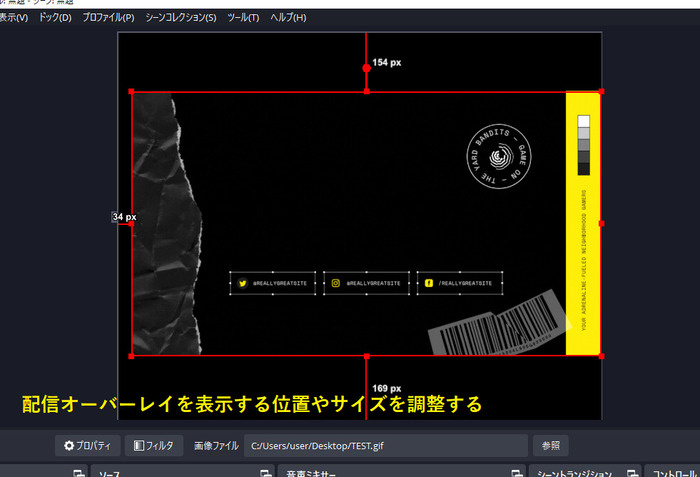
Task: Pop out the シーントランジション dock icon
Action: click(x=633, y=473)
